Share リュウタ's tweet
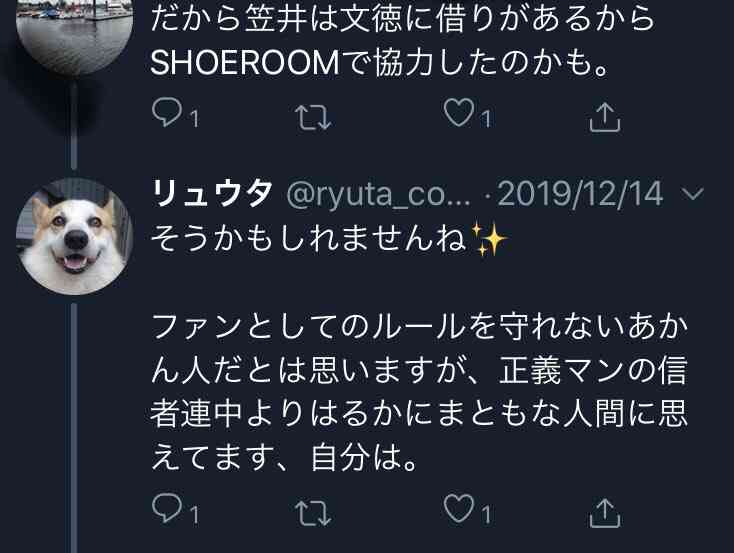This screenshot has height=553, width=734. click(x=604, y=512)
